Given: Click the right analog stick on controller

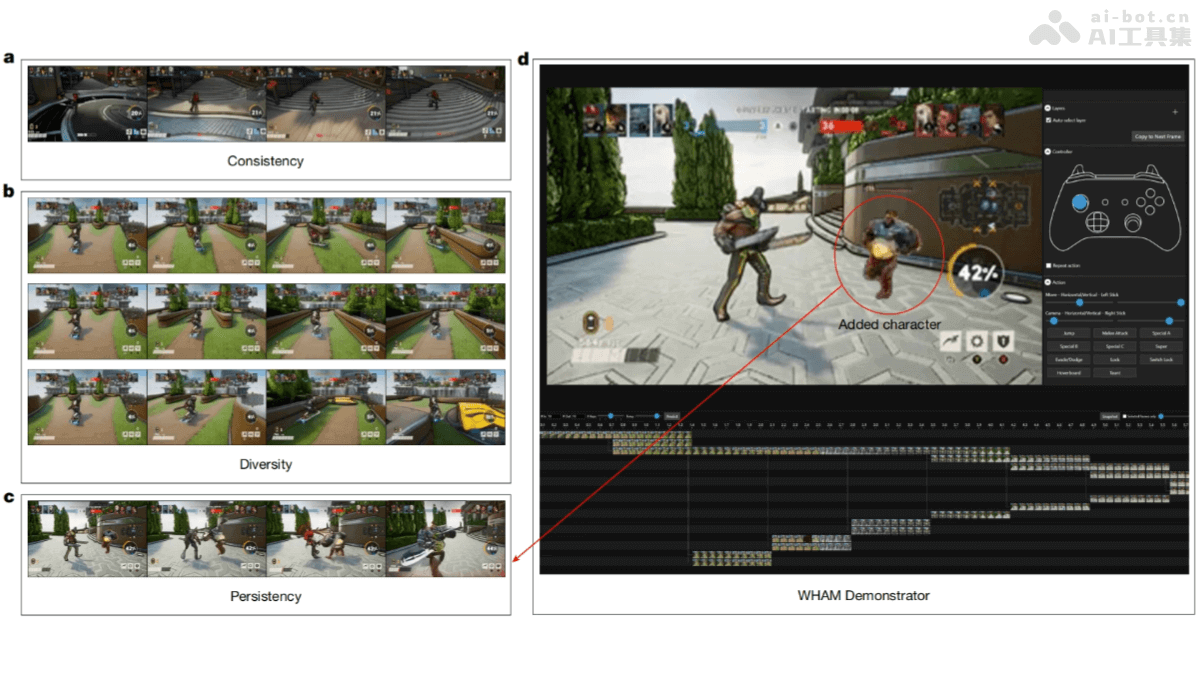Looking at the screenshot, I should (x=1133, y=222).
